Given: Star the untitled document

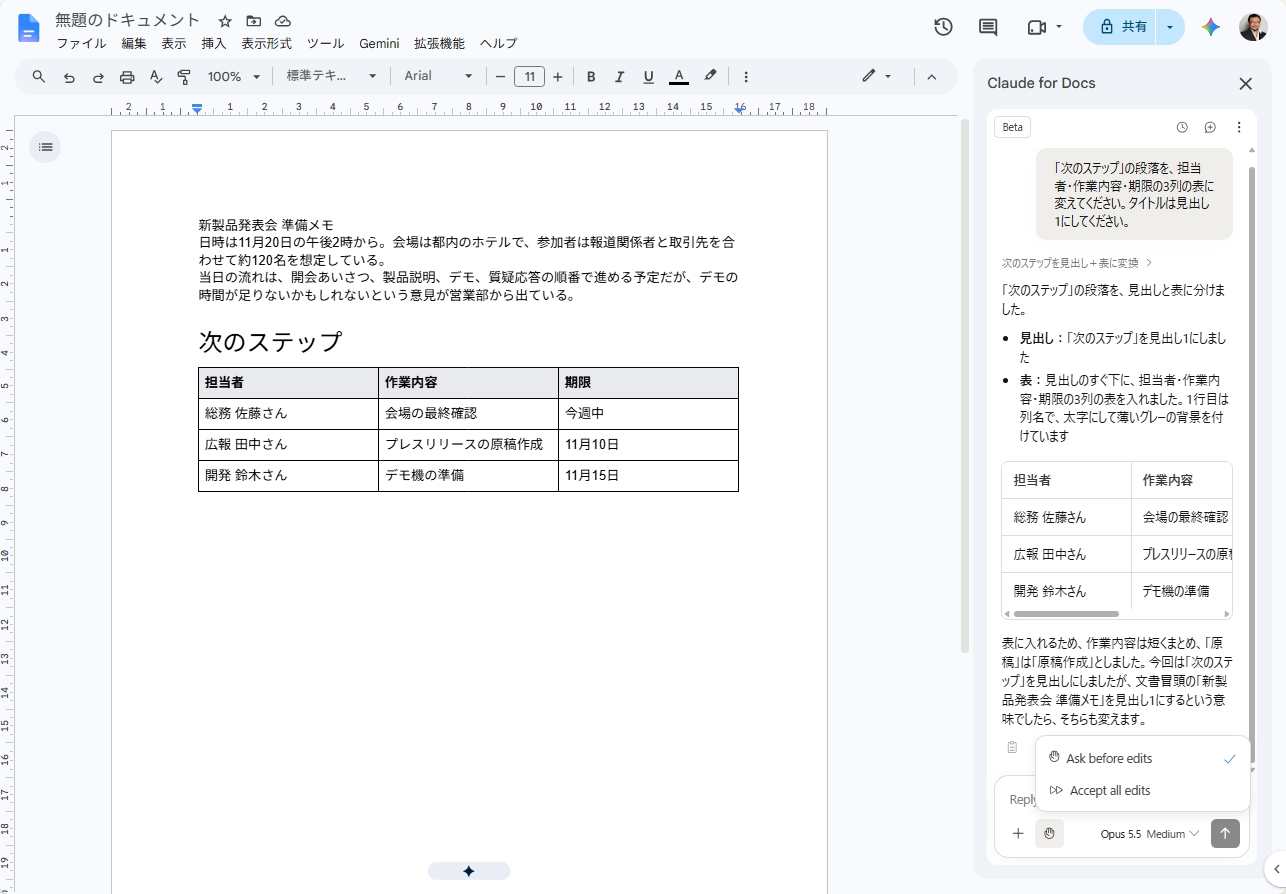Looking at the screenshot, I should point(225,21).
